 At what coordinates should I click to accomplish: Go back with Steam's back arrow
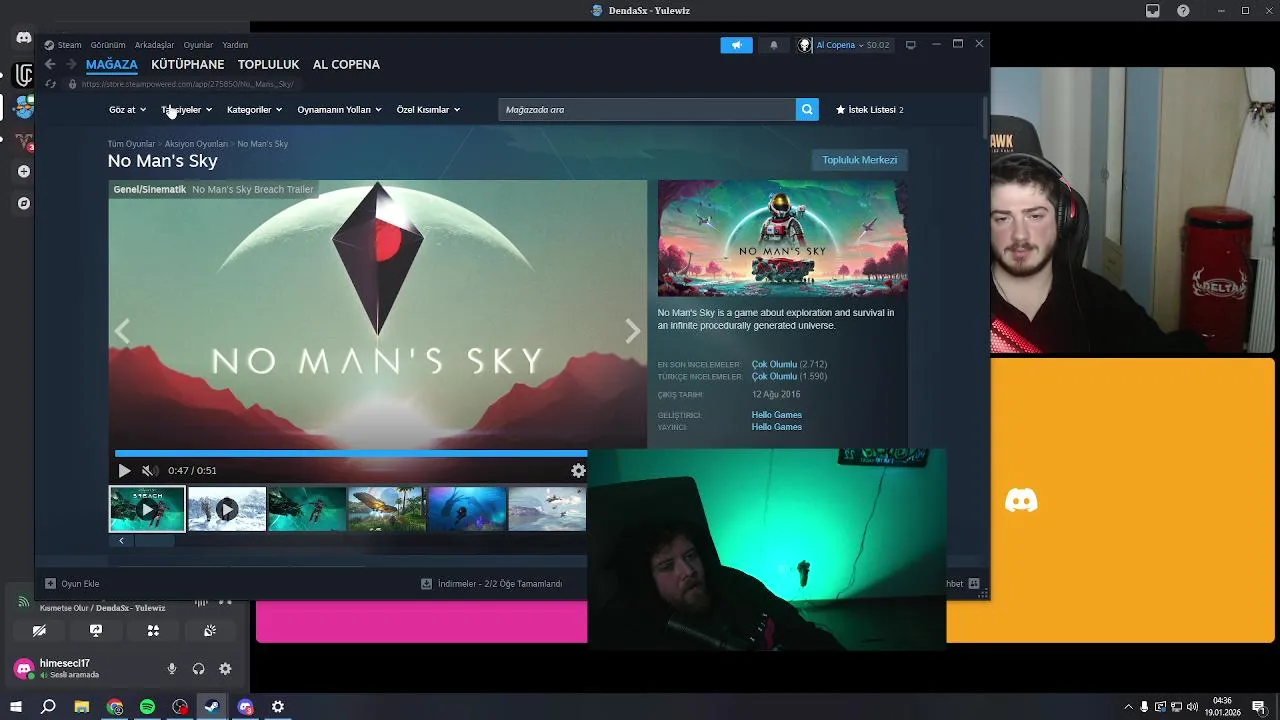tap(50, 64)
